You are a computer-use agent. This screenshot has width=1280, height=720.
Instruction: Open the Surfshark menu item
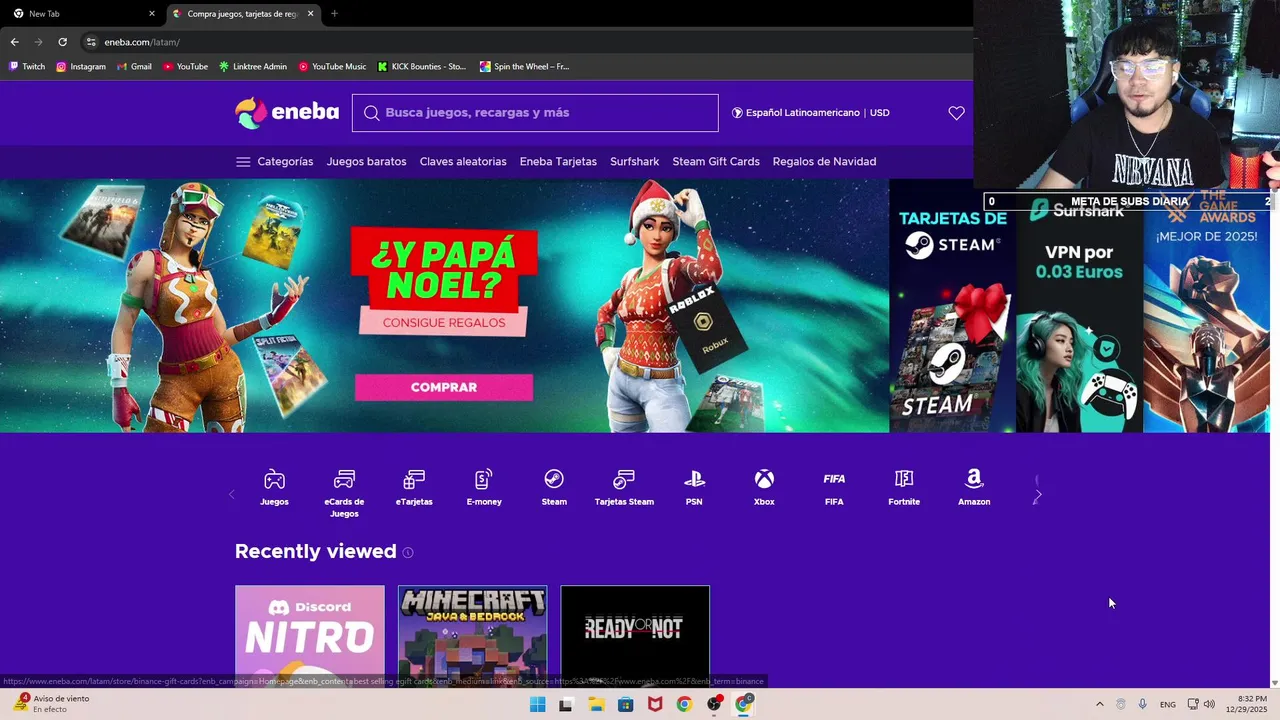click(x=634, y=162)
